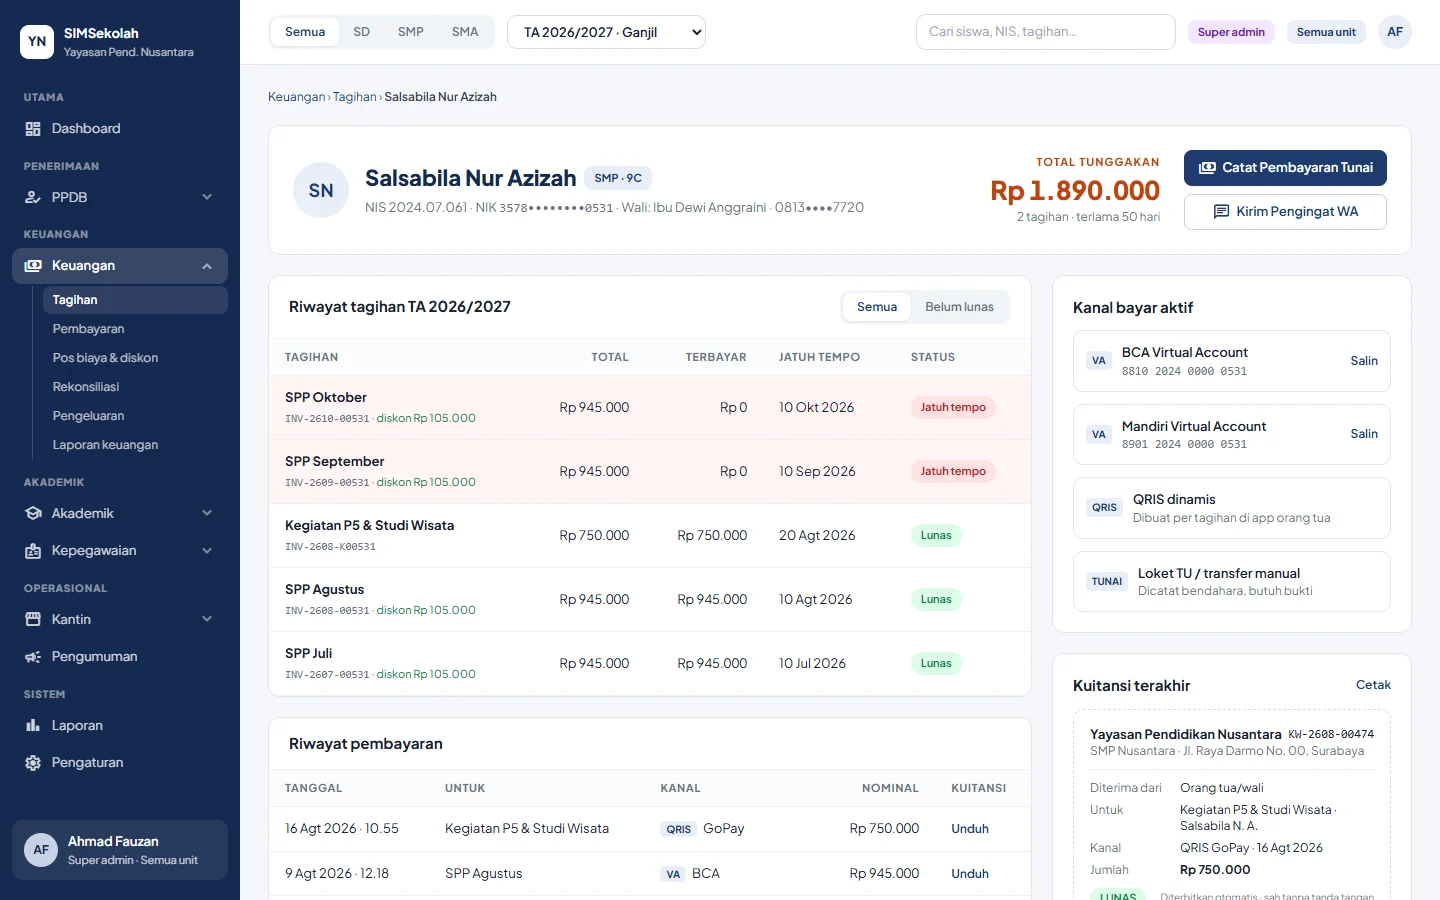
Task: Select the SD unit filter
Action: pyautogui.click(x=362, y=32)
